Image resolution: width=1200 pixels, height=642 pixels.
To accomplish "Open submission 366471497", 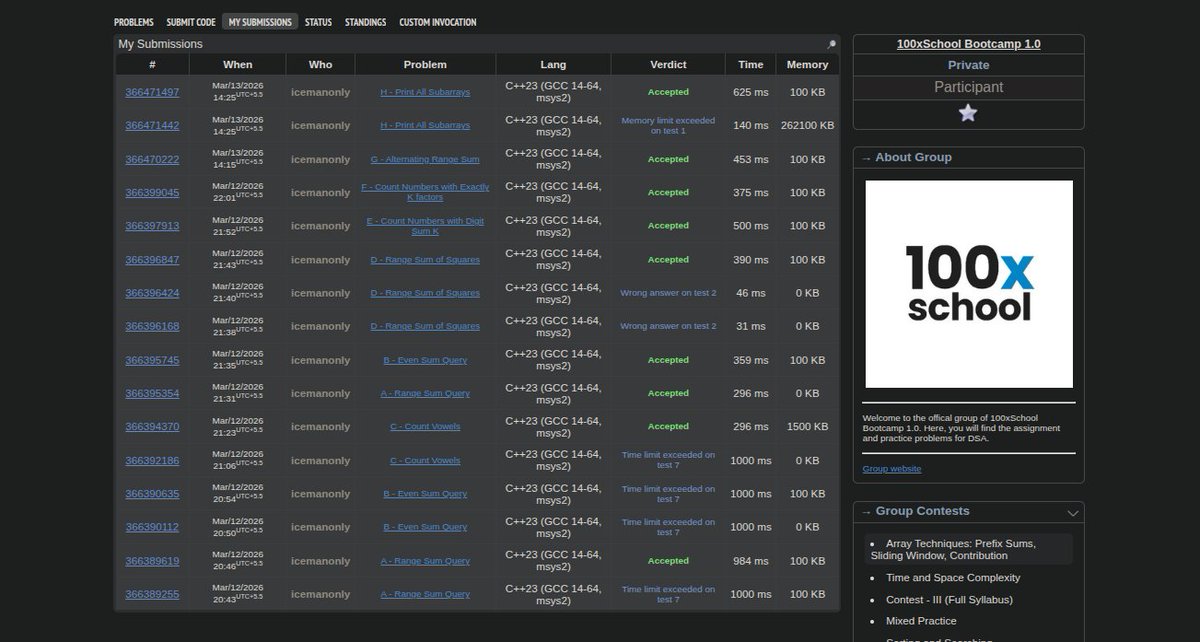I will click(x=152, y=92).
